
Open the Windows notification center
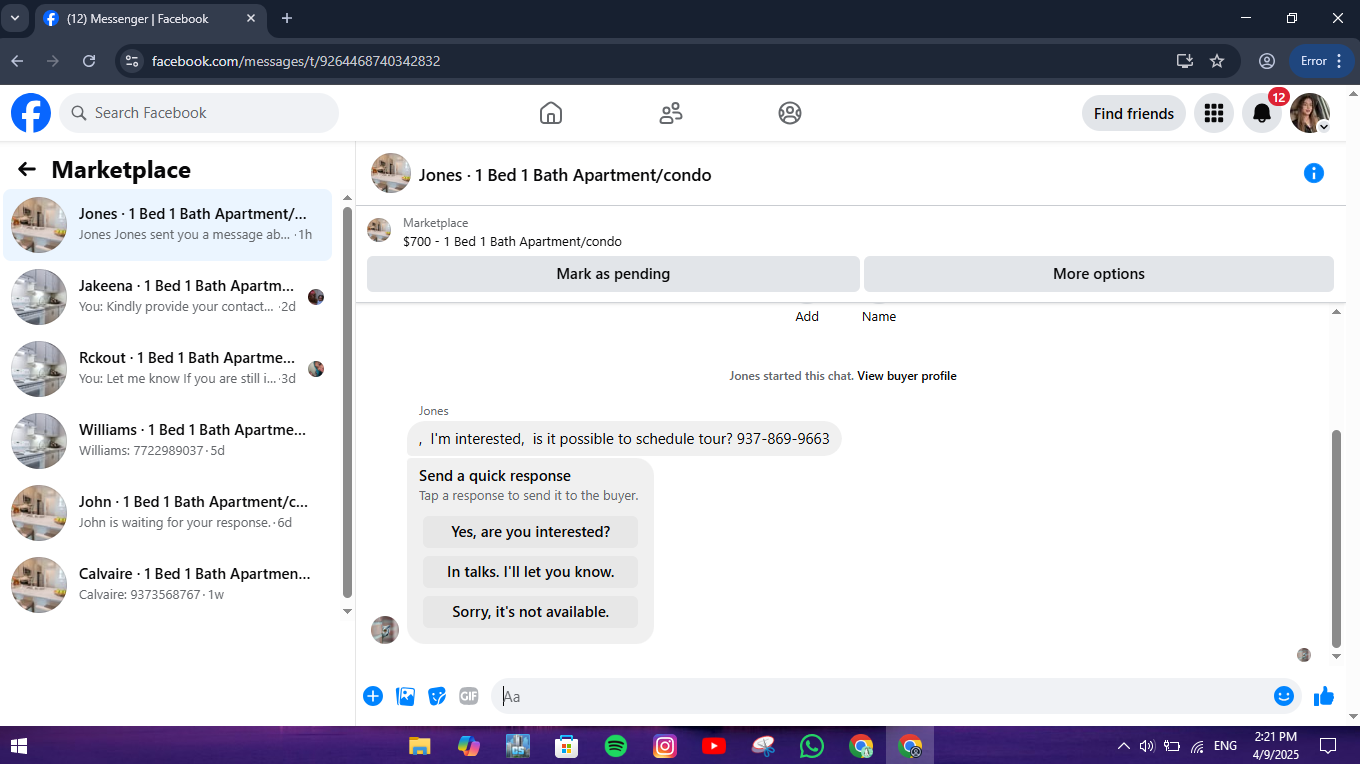[1328, 745]
